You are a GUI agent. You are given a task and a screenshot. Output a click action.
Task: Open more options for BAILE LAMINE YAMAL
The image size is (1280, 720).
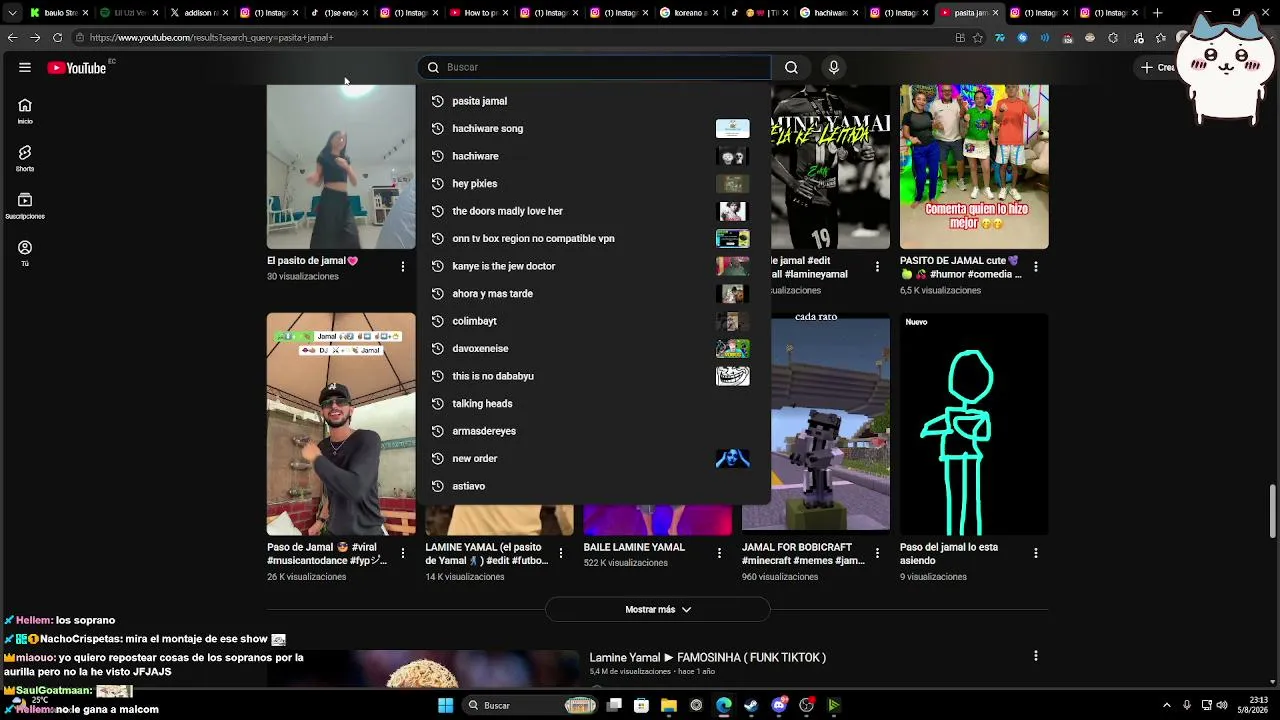719,553
